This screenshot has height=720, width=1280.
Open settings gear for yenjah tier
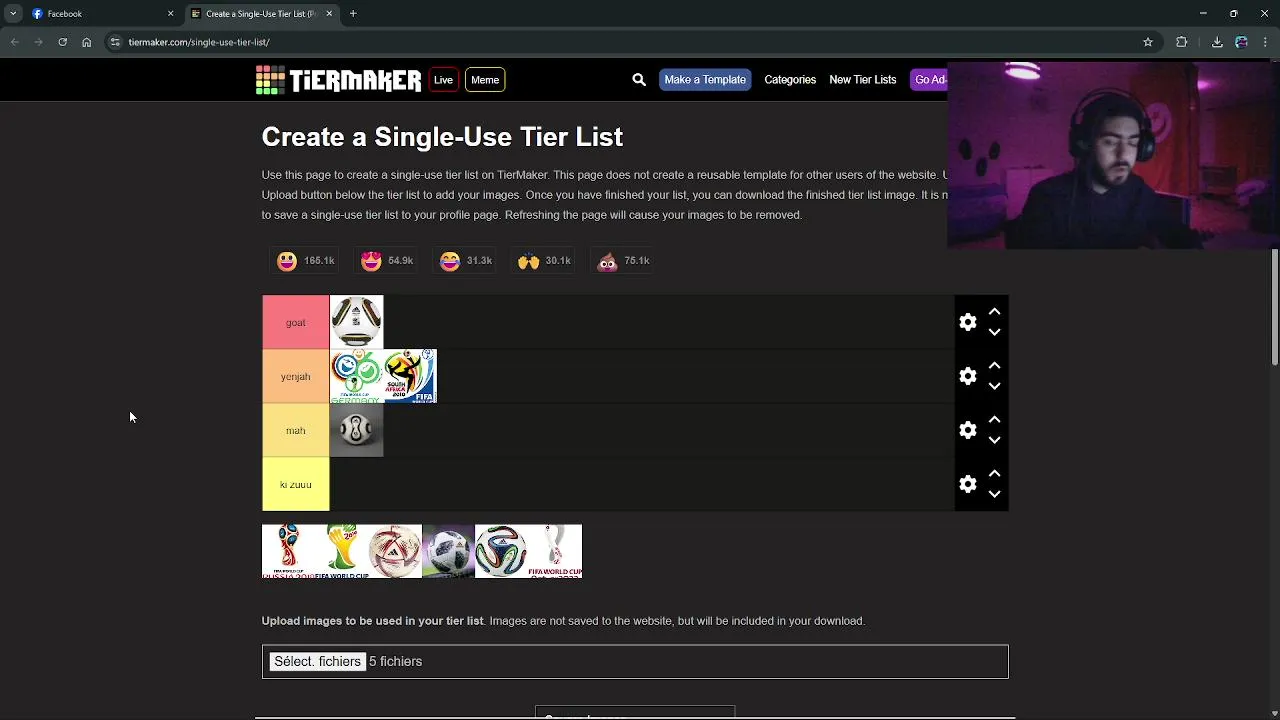968,376
